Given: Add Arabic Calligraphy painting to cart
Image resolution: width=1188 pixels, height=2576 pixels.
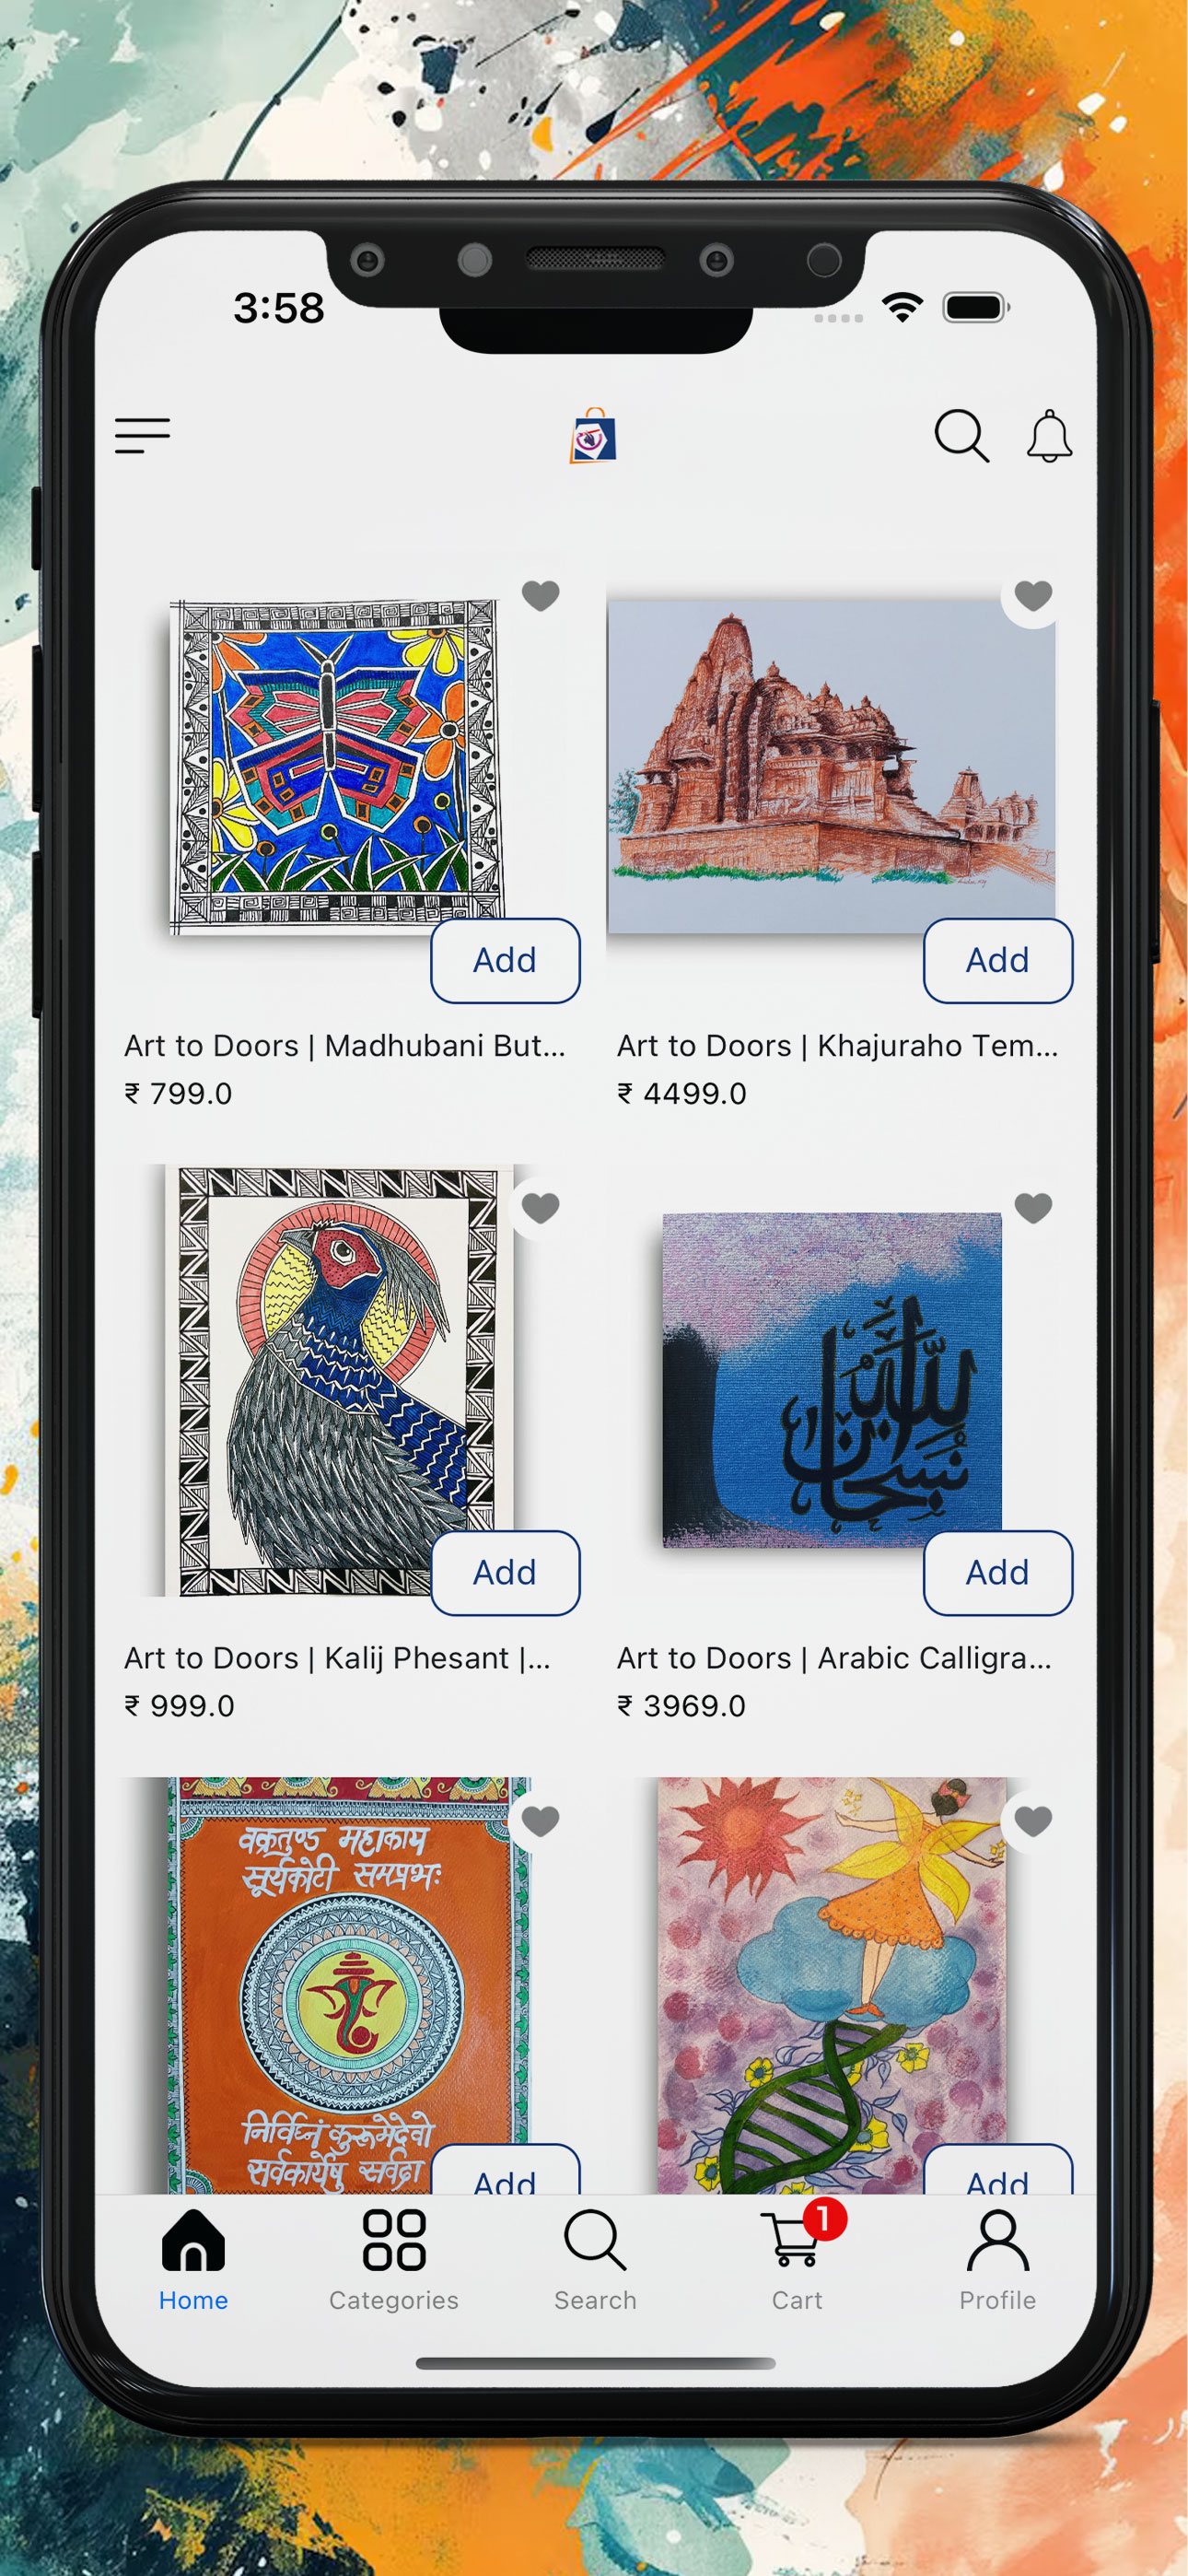Looking at the screenshot, I should [x=998, y=1573].
